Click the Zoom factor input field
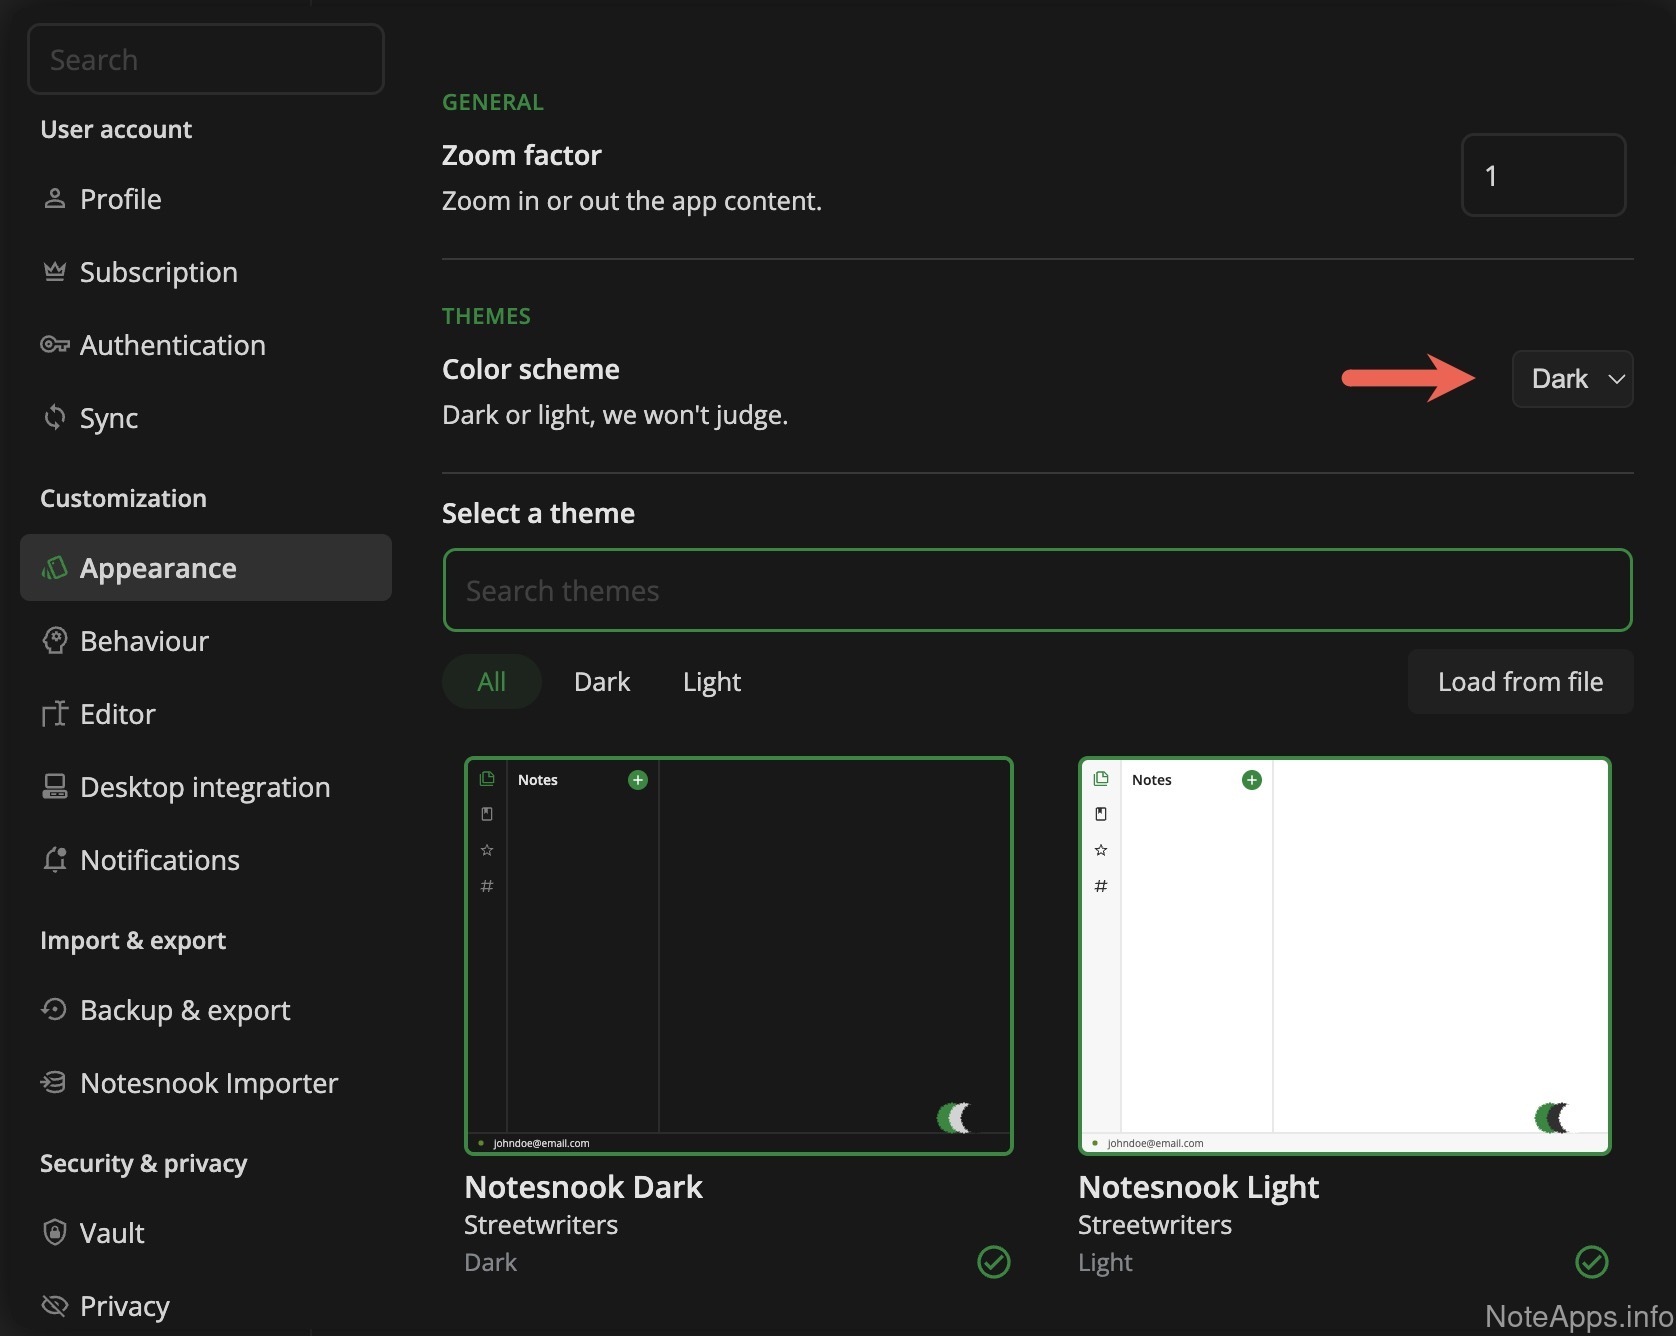This screenshot has height=1336, width=1676. point(1543,176)
